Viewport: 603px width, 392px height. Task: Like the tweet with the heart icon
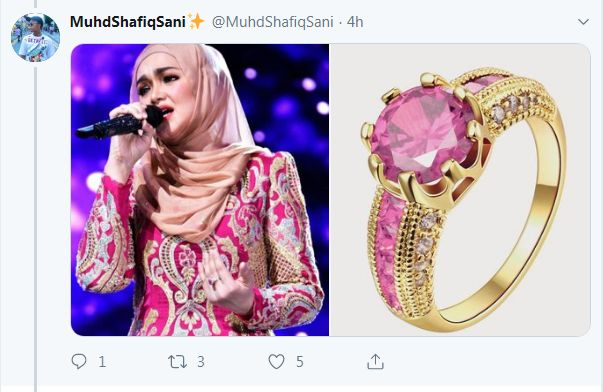(276, 362)
